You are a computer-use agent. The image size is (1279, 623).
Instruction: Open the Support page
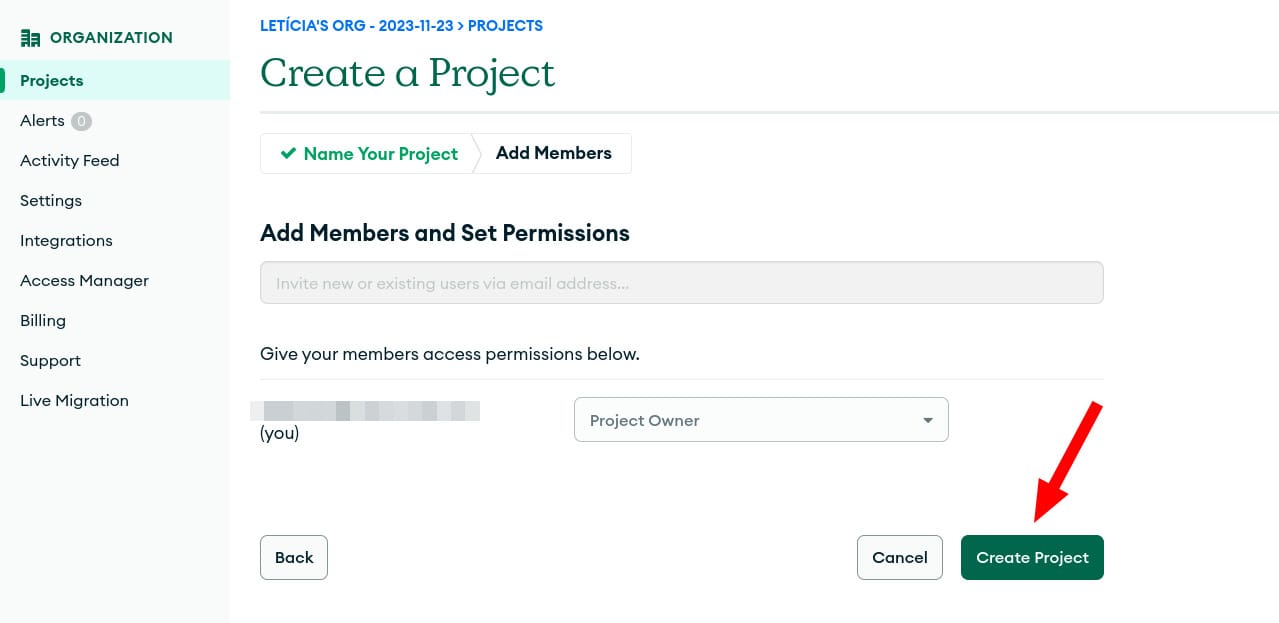[x=50, y=360]
